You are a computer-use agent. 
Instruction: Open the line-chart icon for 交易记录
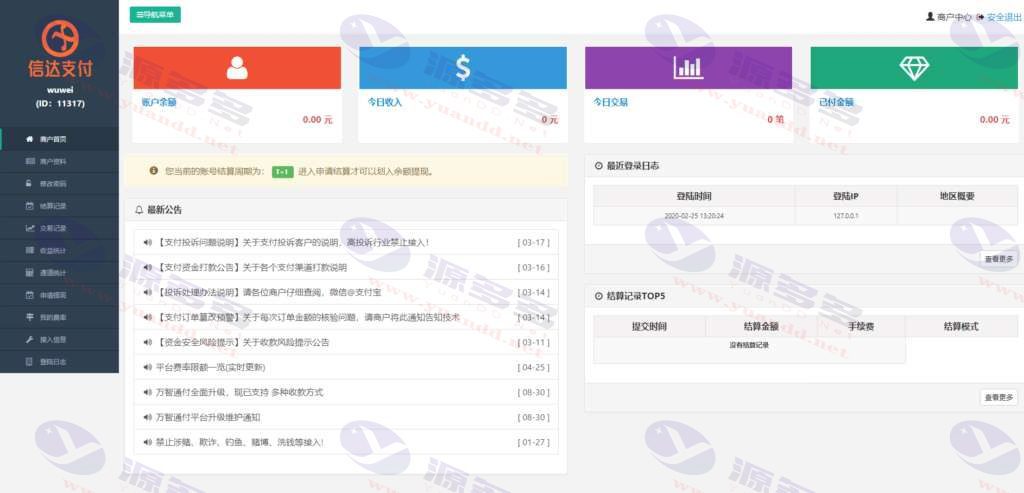29,228
